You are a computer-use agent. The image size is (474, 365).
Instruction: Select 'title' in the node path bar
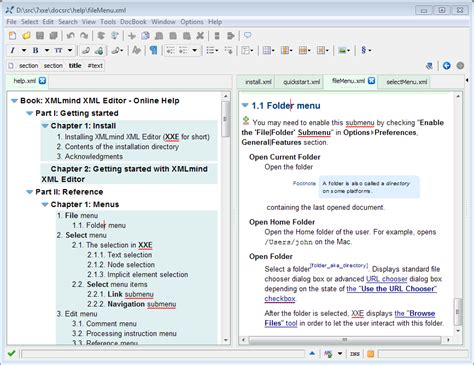pos(75,66)
